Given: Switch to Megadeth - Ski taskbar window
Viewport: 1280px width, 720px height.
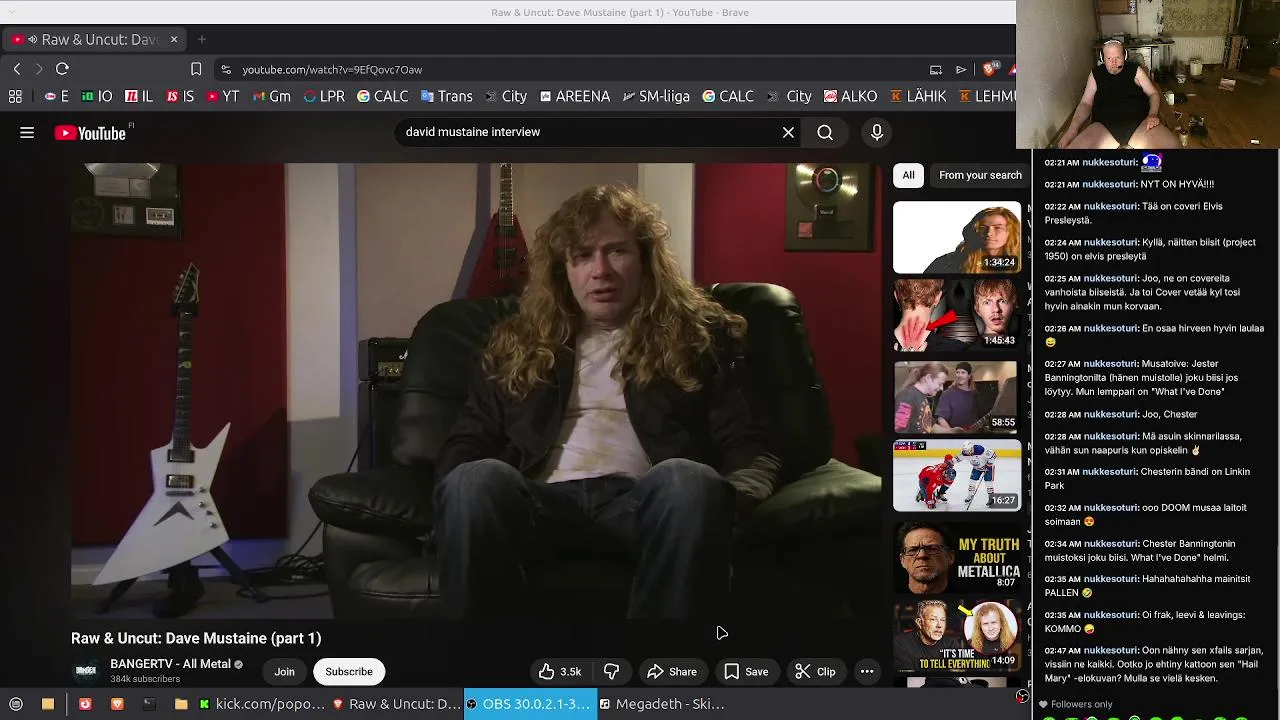Looking at the screenshot, I should pyautogui.click(x=663, y=704).
